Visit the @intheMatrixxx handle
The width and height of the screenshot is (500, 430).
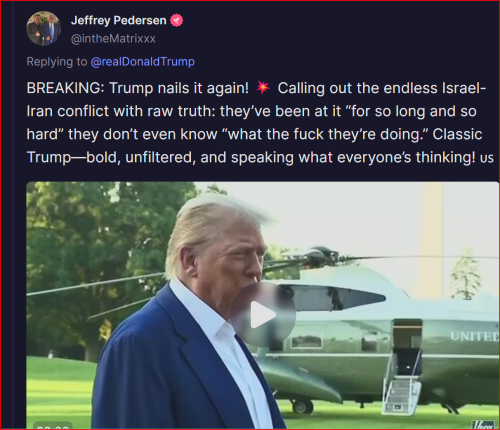click(113, 39)
